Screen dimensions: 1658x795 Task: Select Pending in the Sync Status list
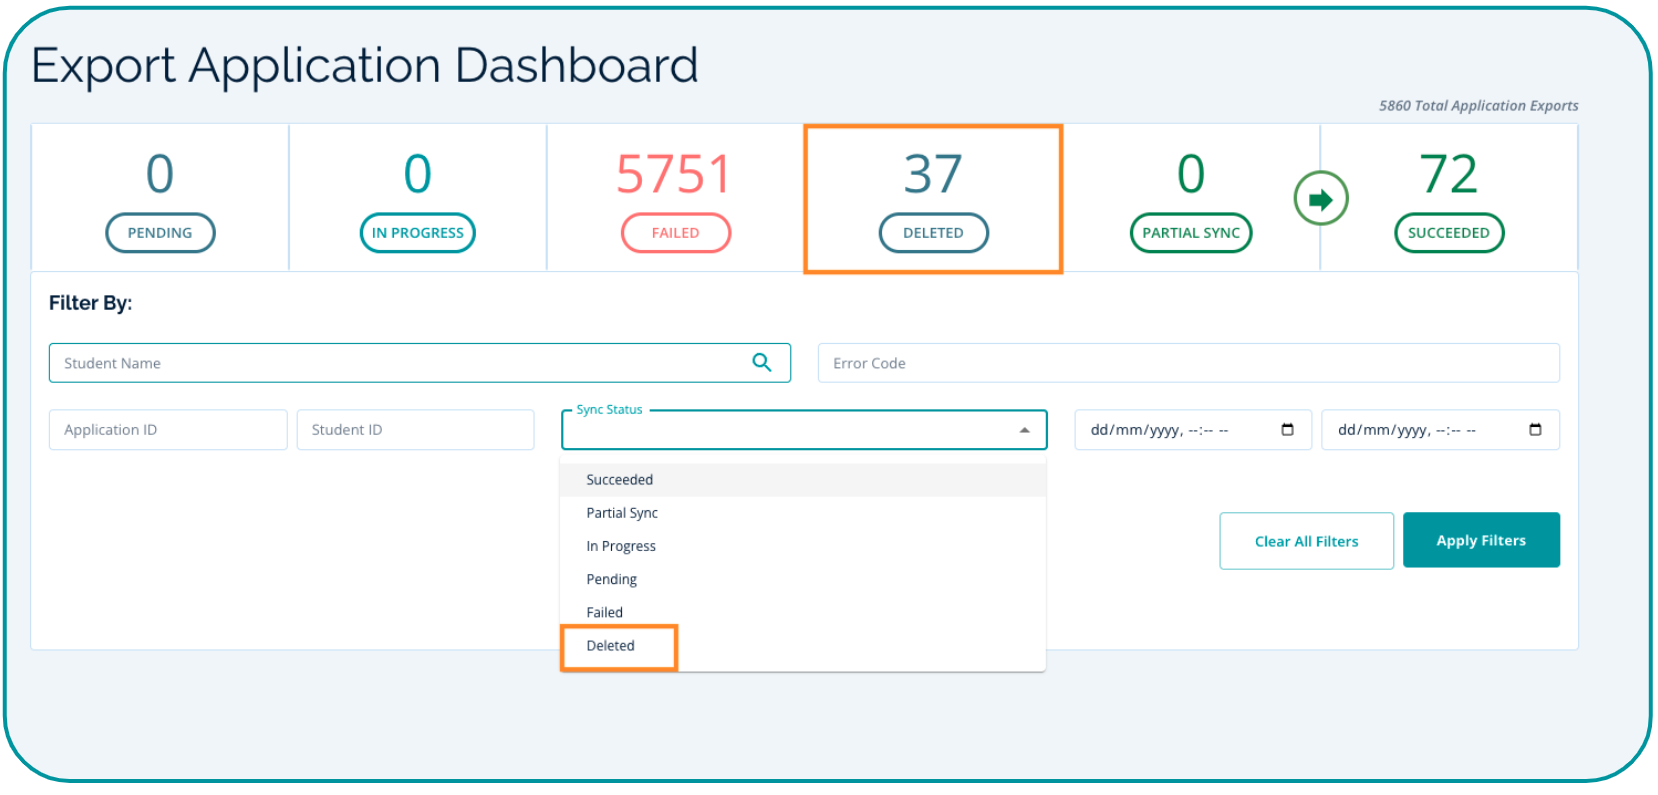click(x=611, y=579)
